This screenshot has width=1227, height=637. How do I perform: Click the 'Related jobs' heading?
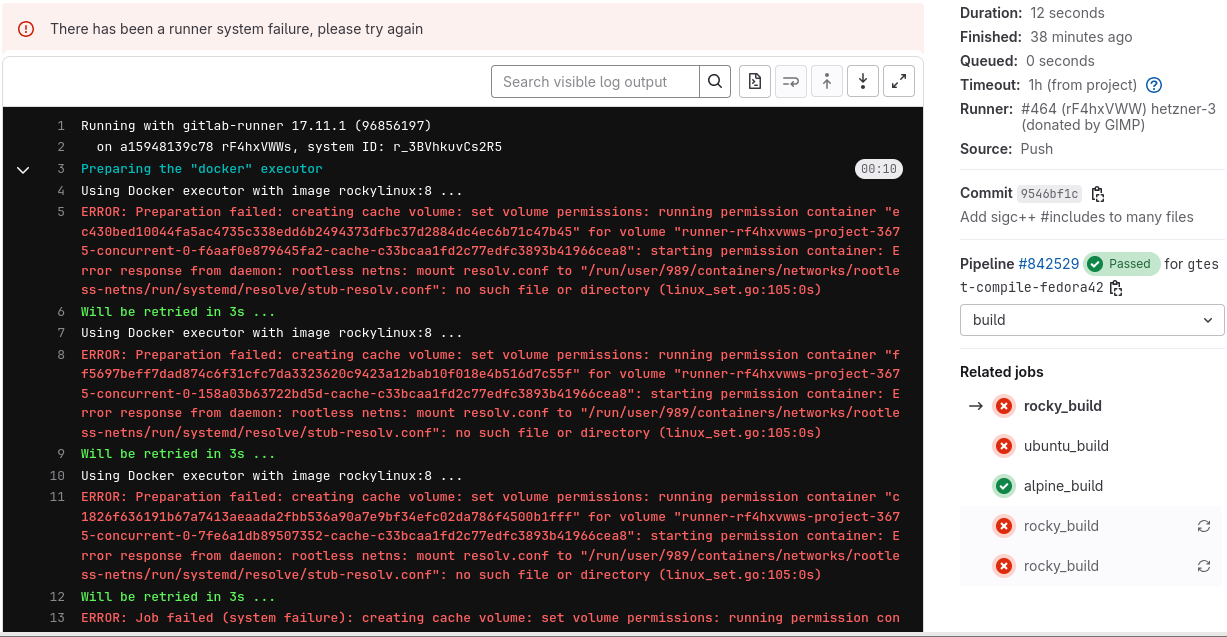[1001, 372]
